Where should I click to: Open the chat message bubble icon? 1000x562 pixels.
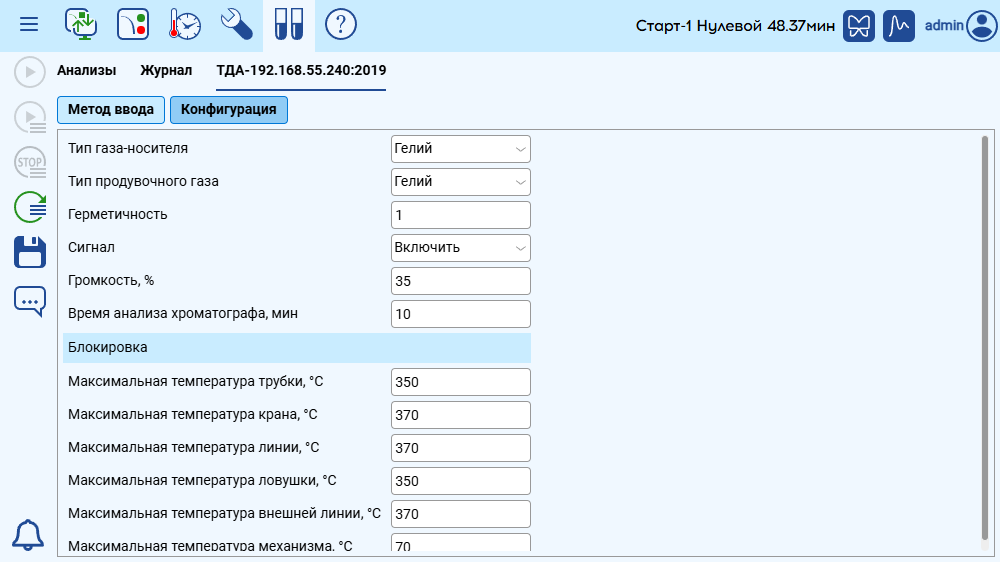pos(30,300)
